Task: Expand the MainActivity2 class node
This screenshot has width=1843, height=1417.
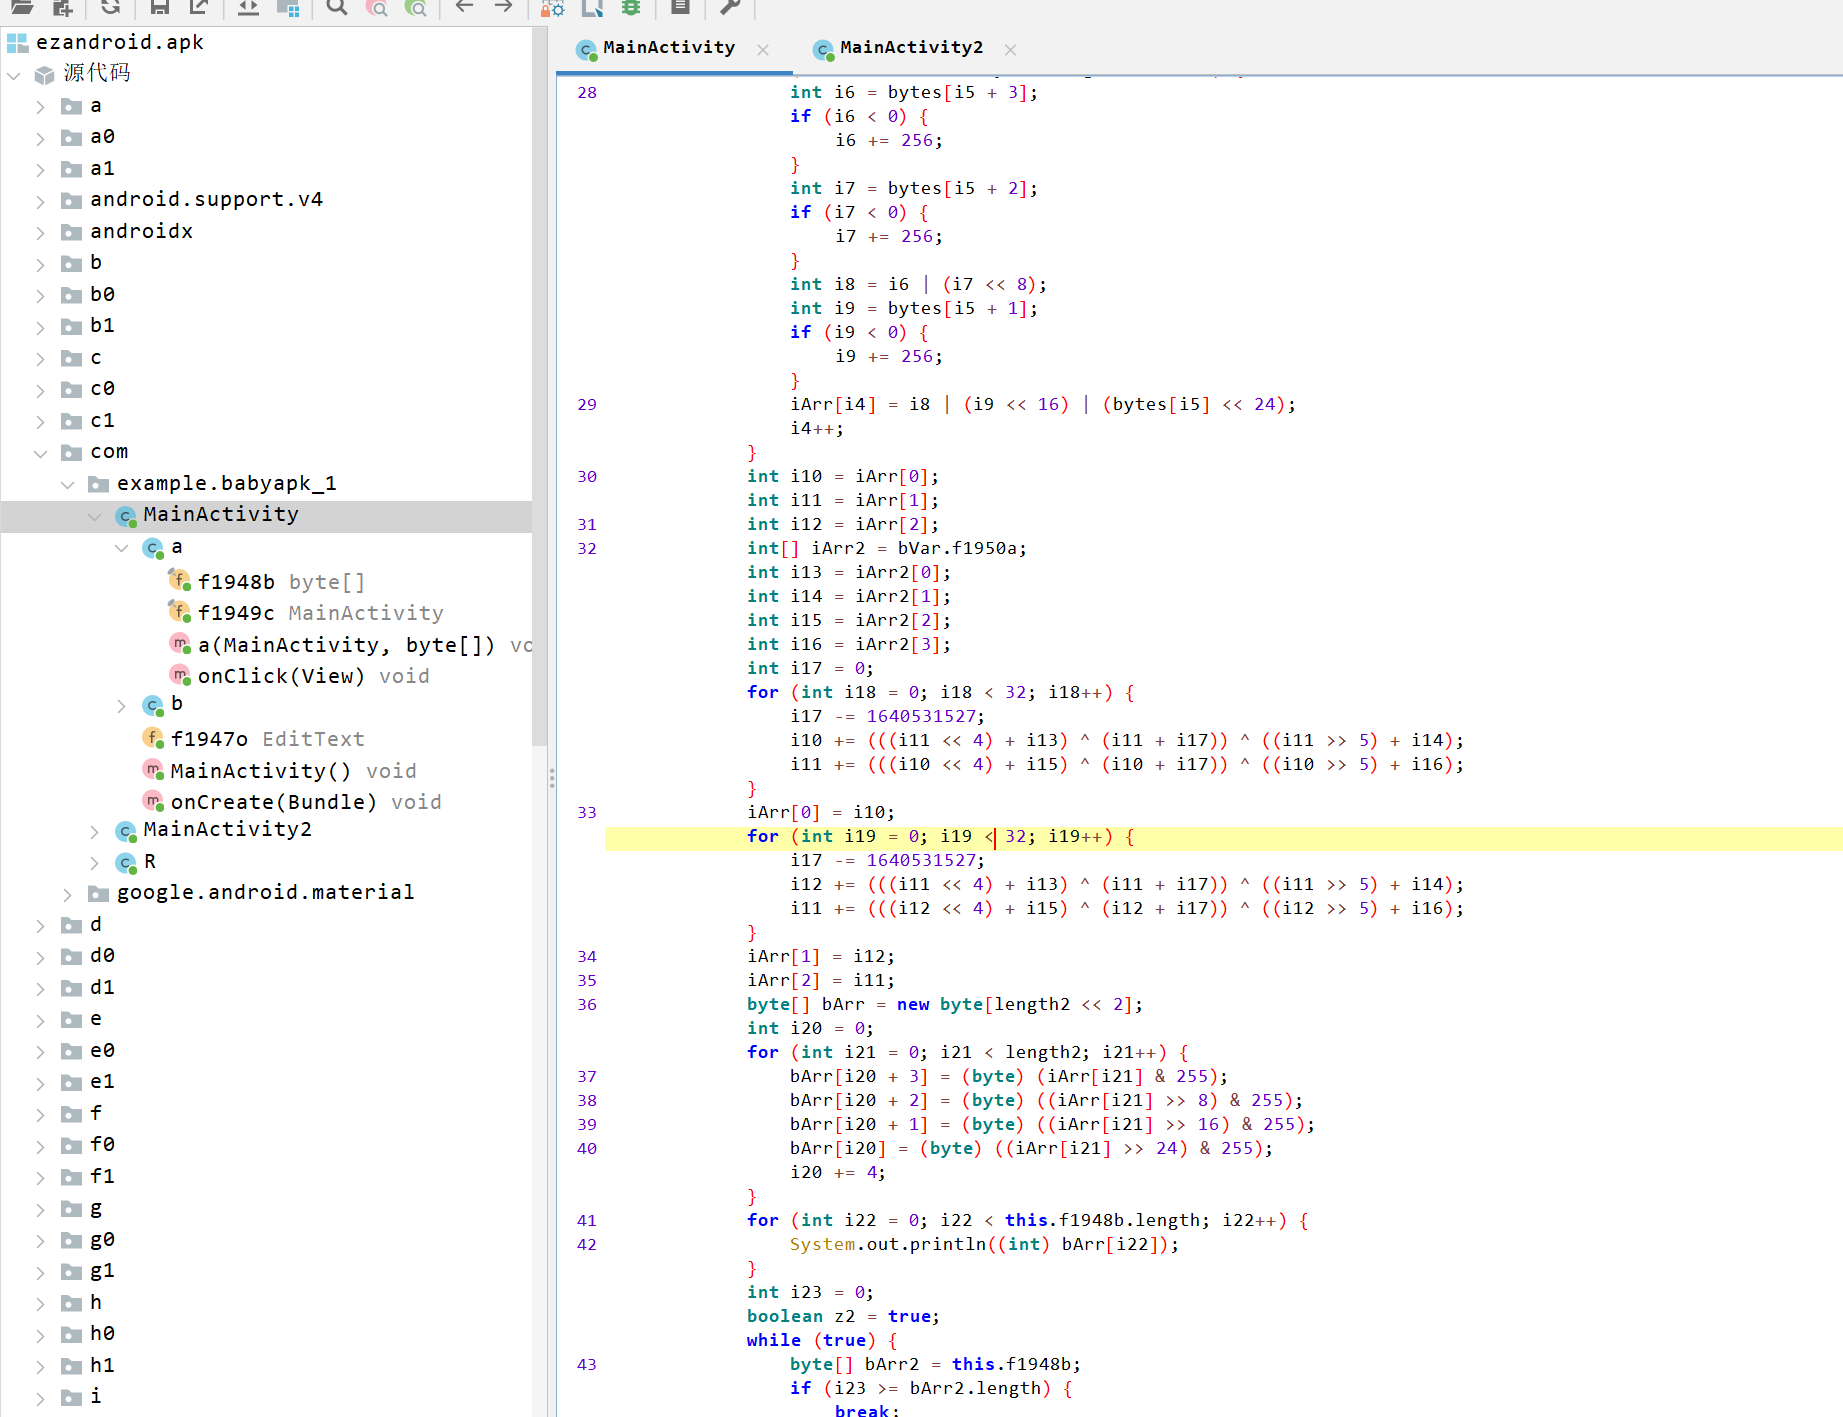Action: tap(94, 831)
